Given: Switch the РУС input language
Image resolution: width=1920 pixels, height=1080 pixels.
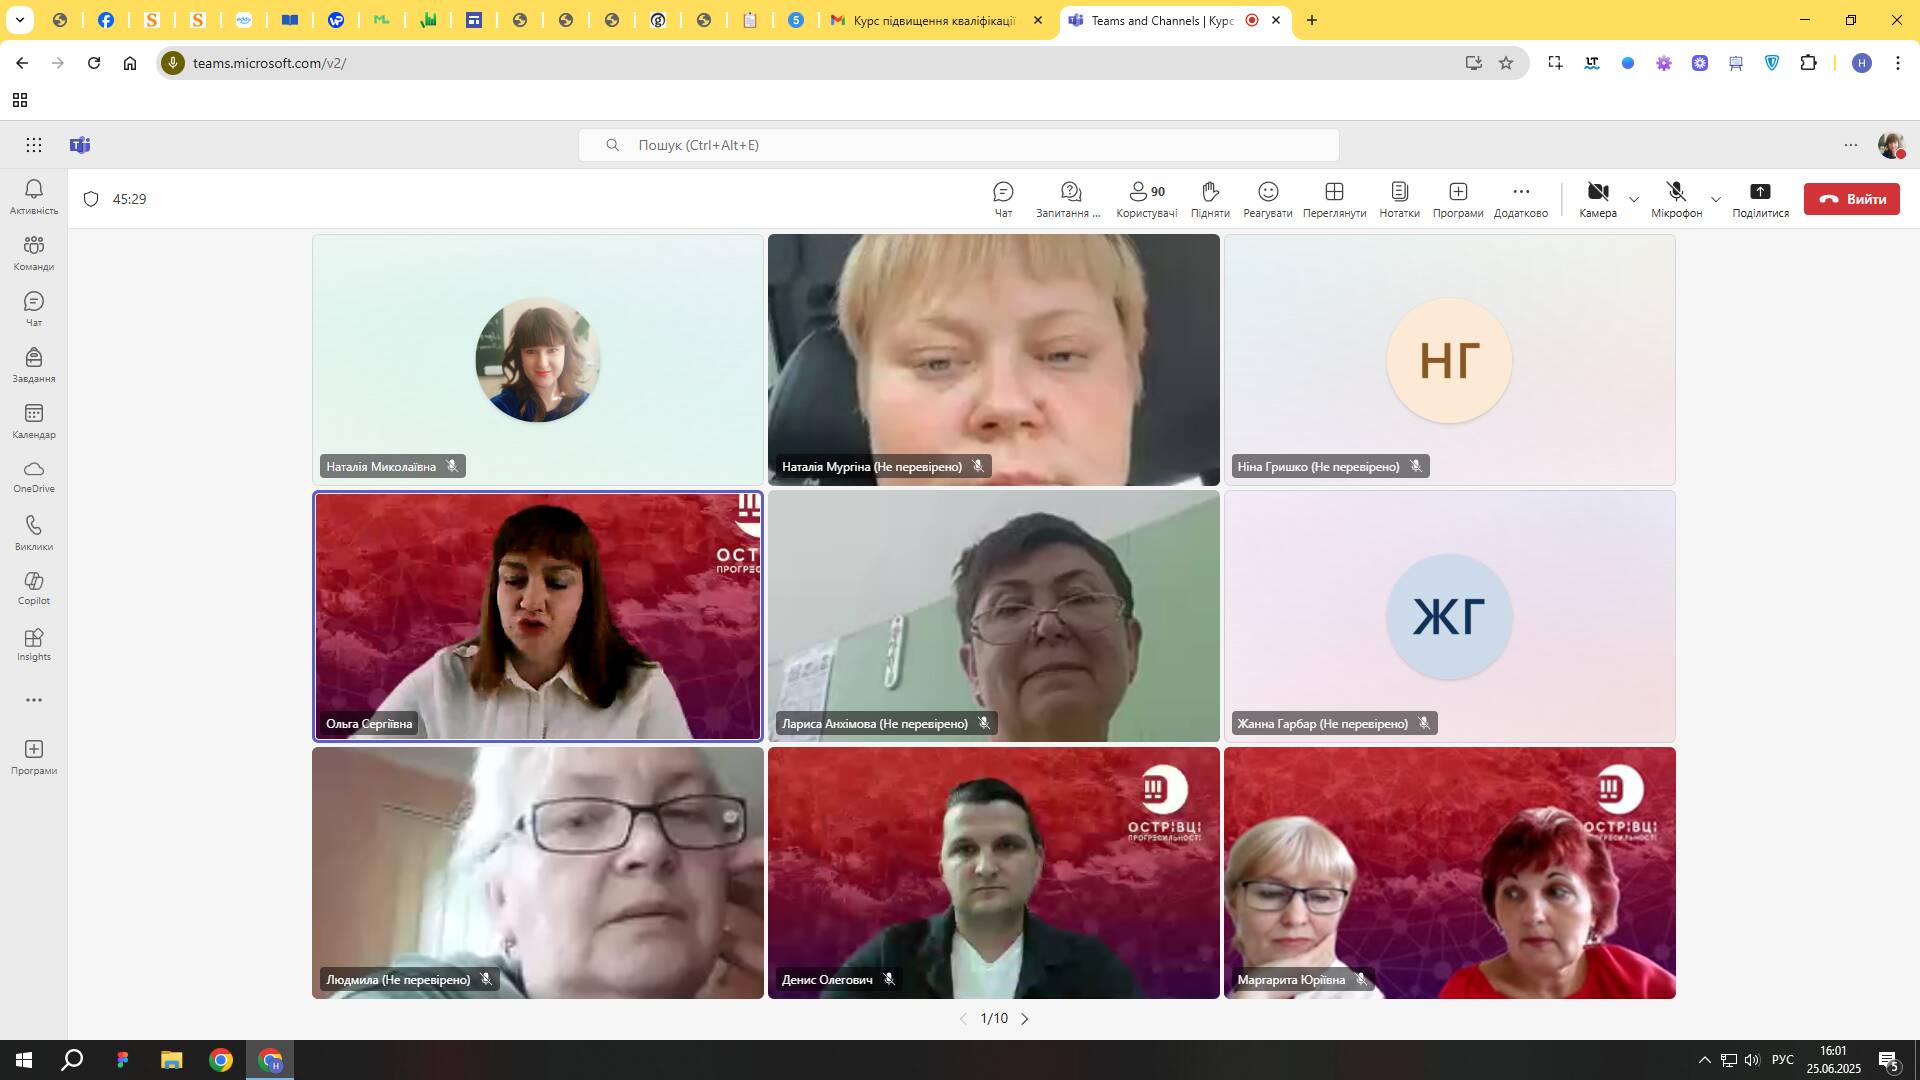Looking at the screenshot, I should [1782, 1060].
